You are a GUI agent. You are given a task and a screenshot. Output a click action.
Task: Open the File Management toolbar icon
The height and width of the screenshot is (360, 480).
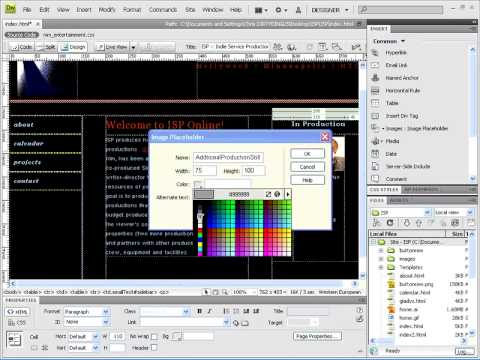click(278, 47)
